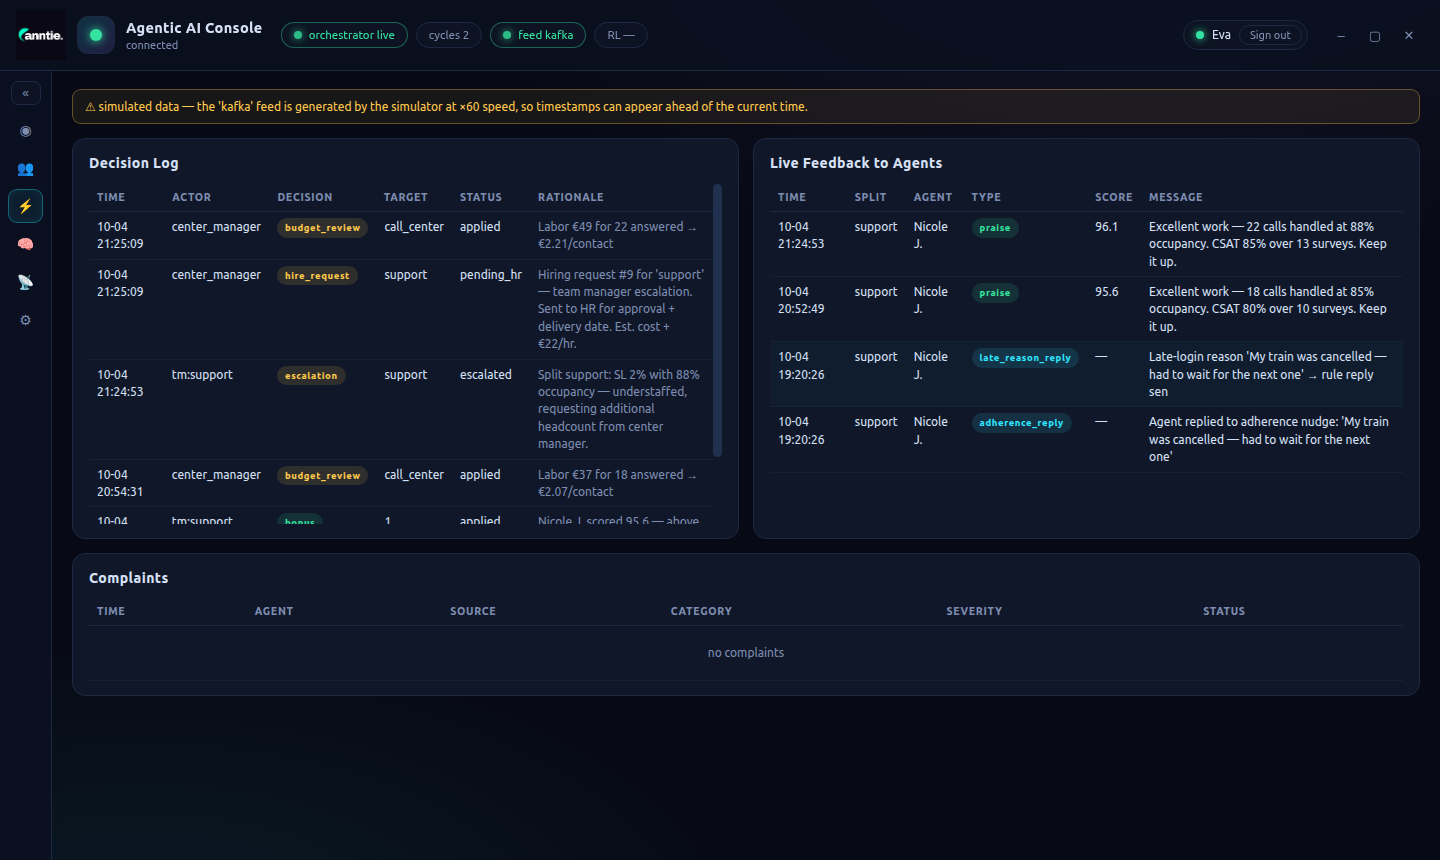Click the budget_review badge at 21:25:09
Screen dimensions: 1440x860
coord(322,228)
